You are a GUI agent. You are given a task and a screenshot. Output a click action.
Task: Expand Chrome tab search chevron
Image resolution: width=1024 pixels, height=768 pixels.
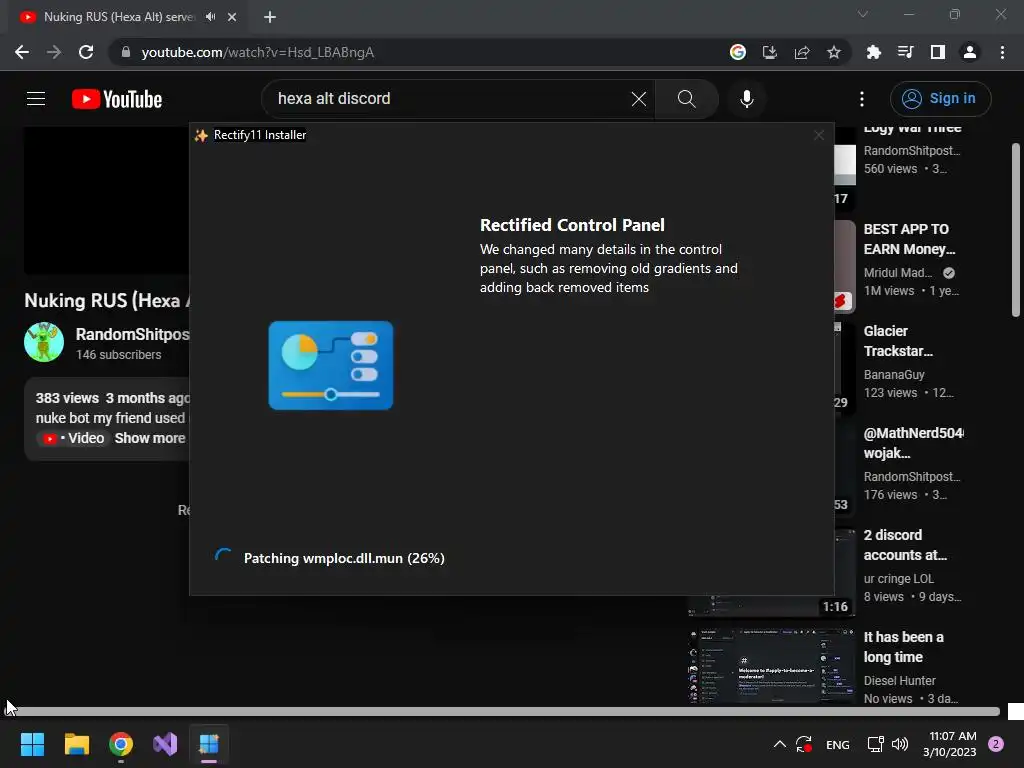tap(863, 14)
